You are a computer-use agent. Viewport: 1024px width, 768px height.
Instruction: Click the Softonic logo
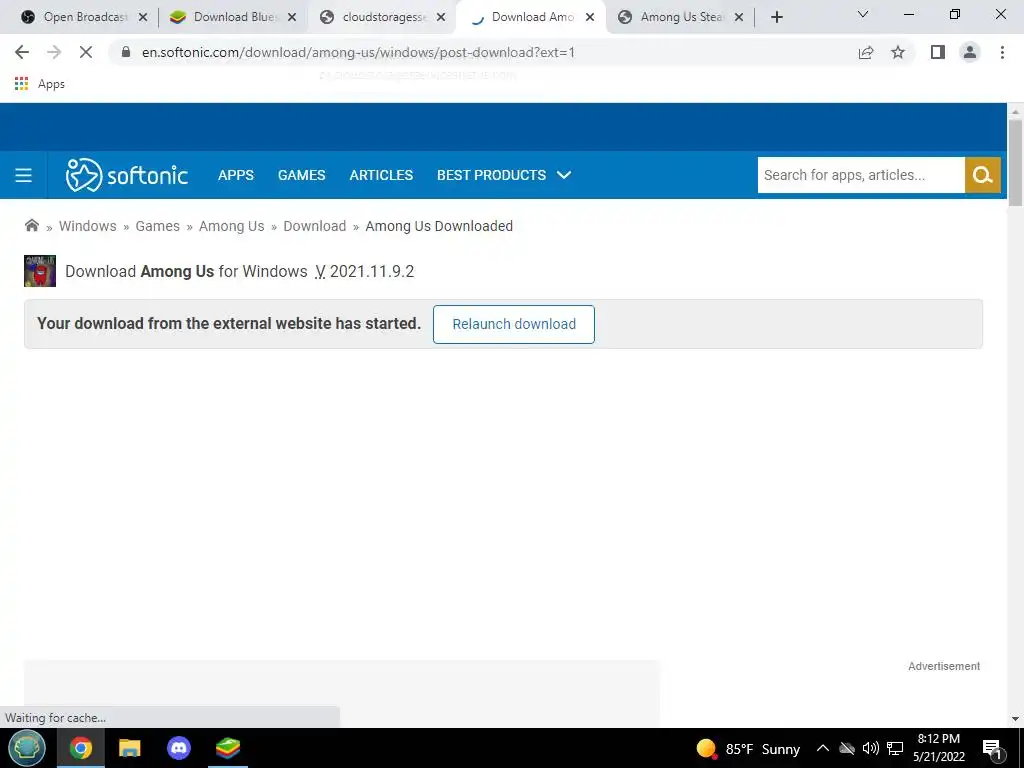(x=127, y=175)
